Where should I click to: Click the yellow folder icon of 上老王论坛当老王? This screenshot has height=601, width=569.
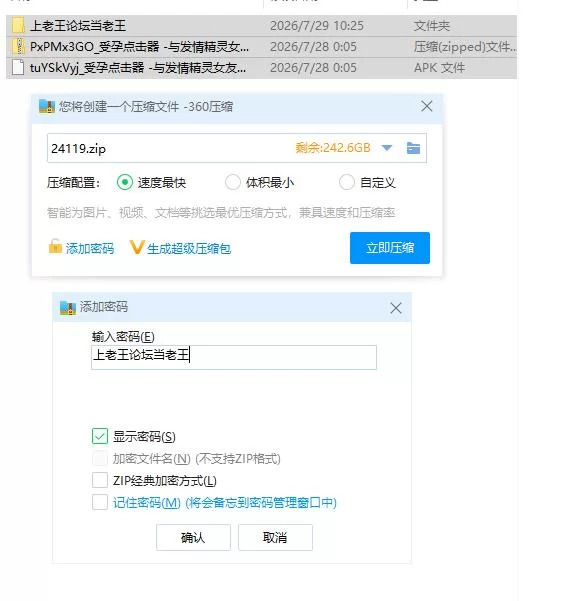click(18, 26)
